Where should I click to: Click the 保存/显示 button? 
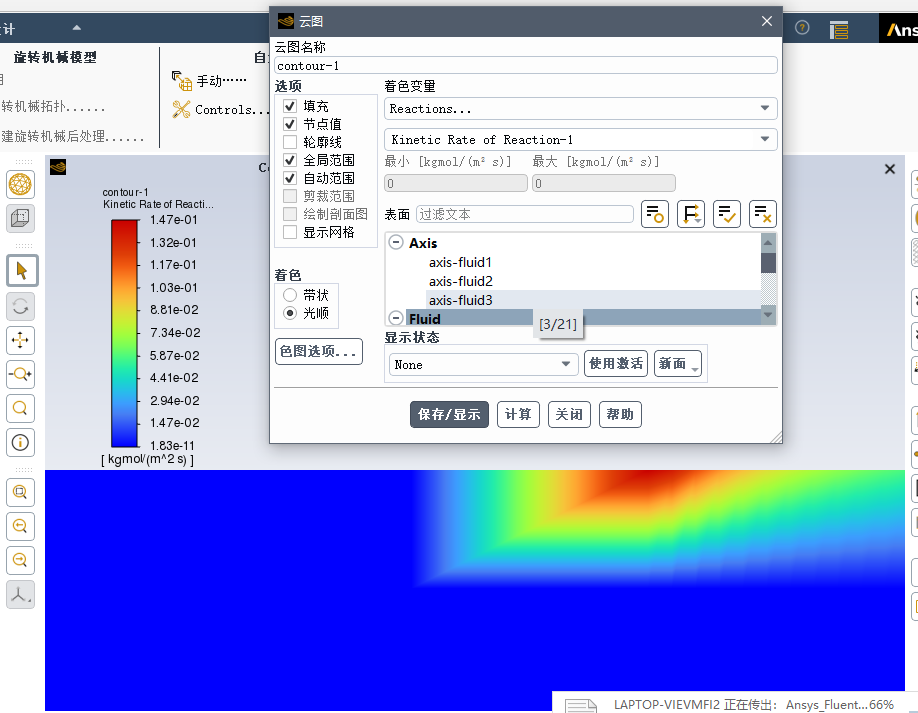click(449, 415)
